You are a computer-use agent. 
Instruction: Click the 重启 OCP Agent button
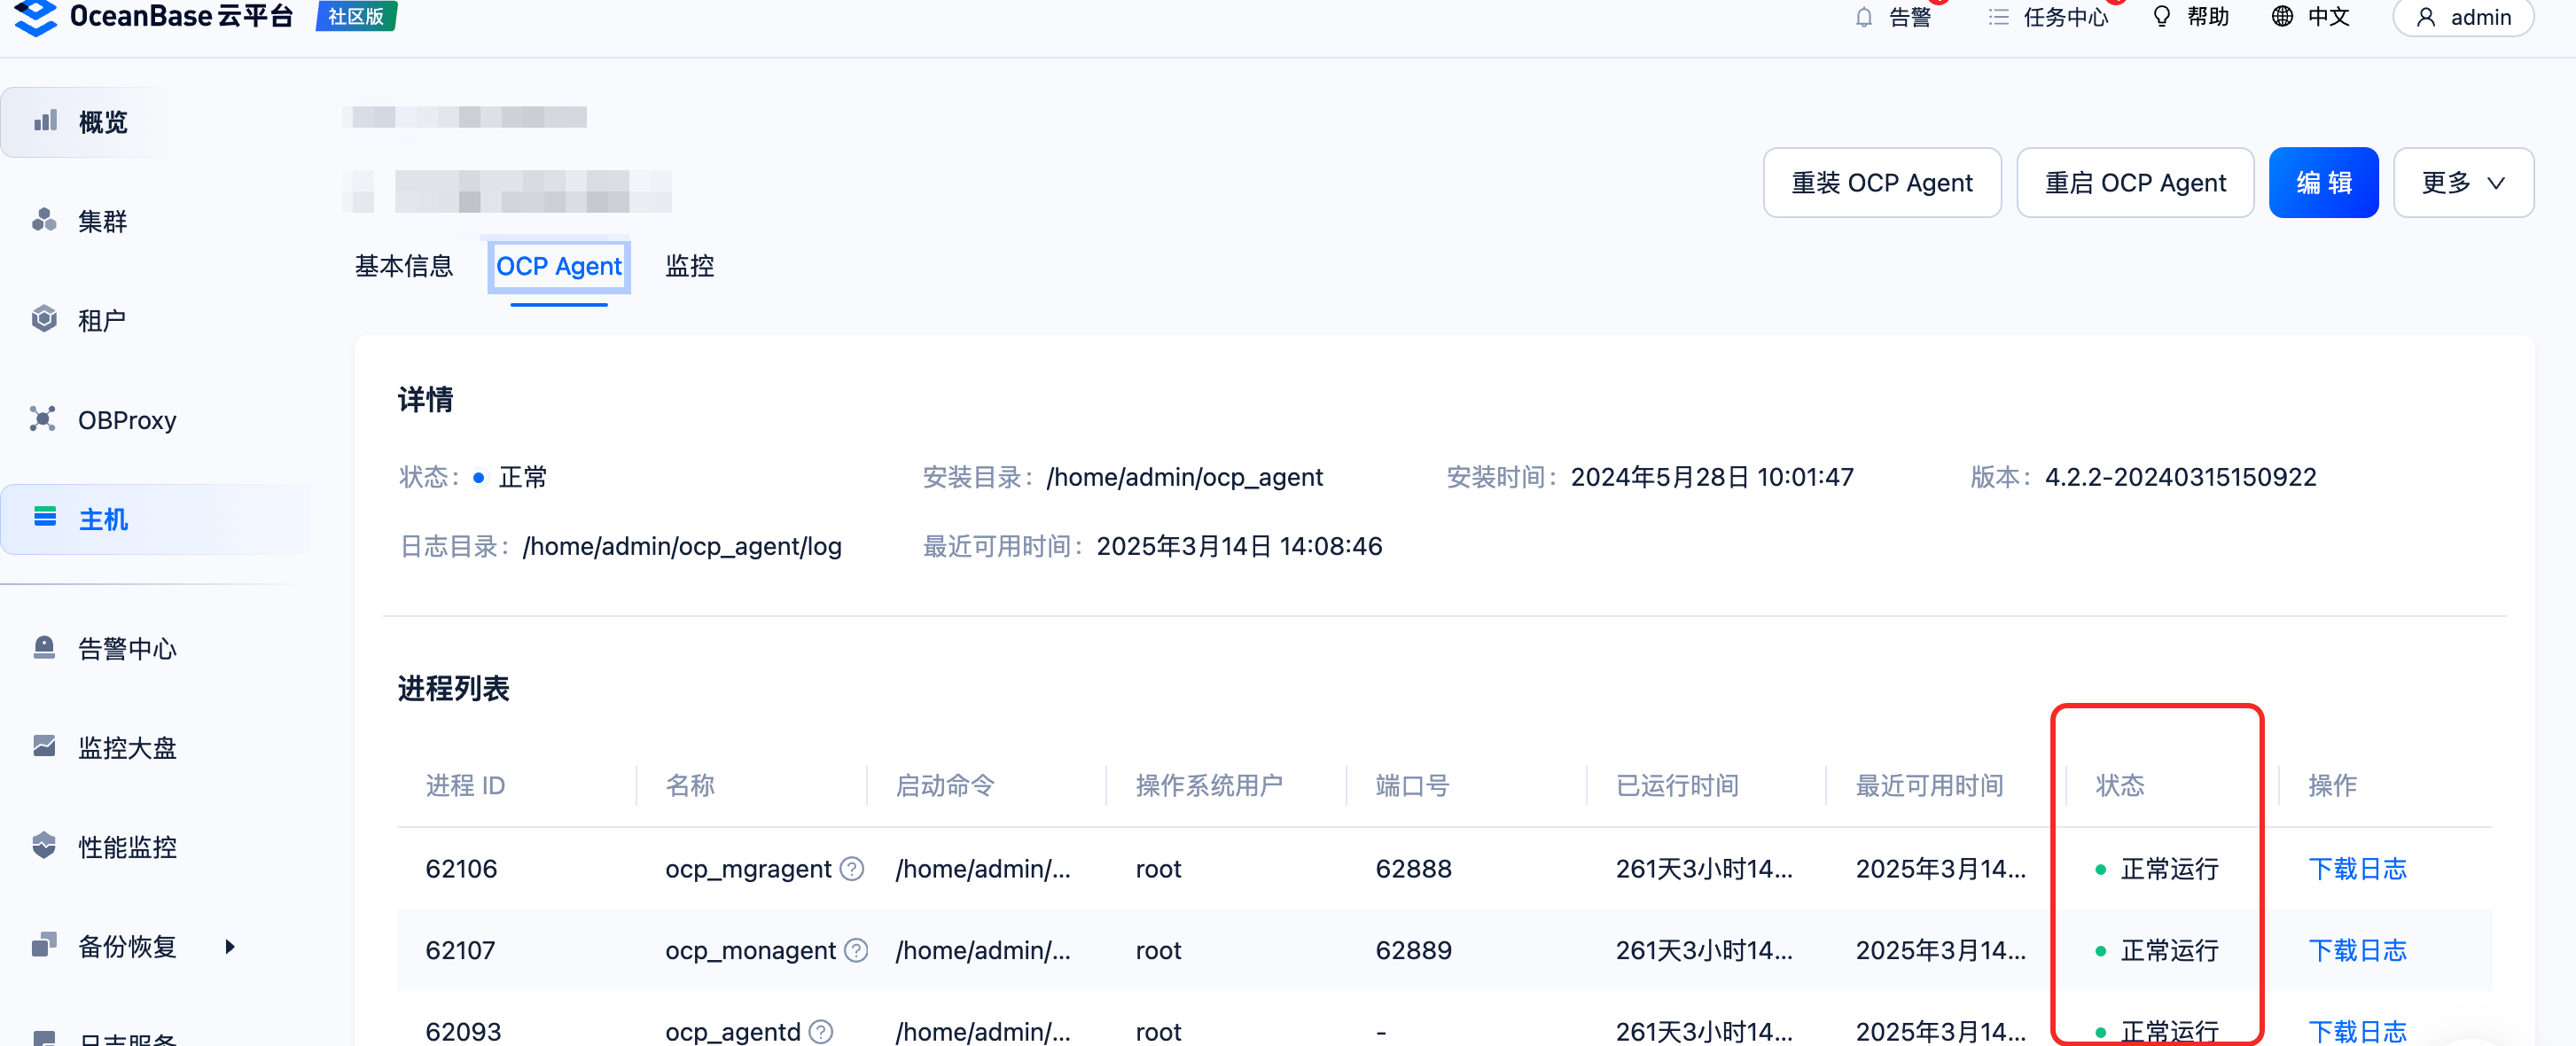coord(2135,182)
